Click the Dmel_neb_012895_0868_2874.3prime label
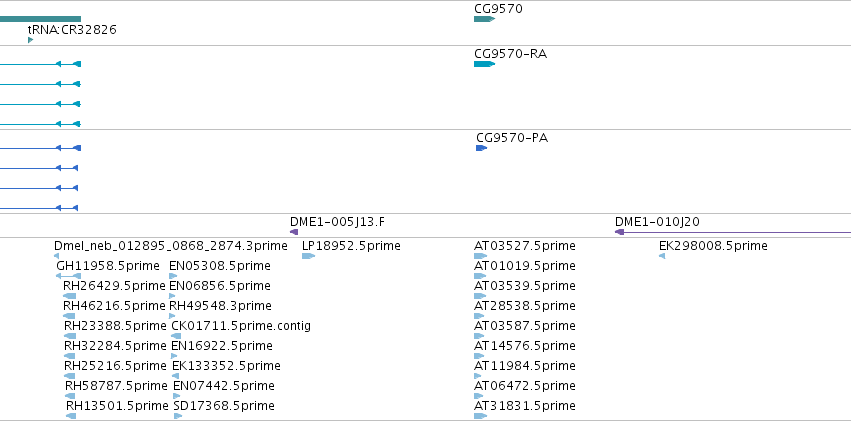851x421 pixels. tap(170, 246)
